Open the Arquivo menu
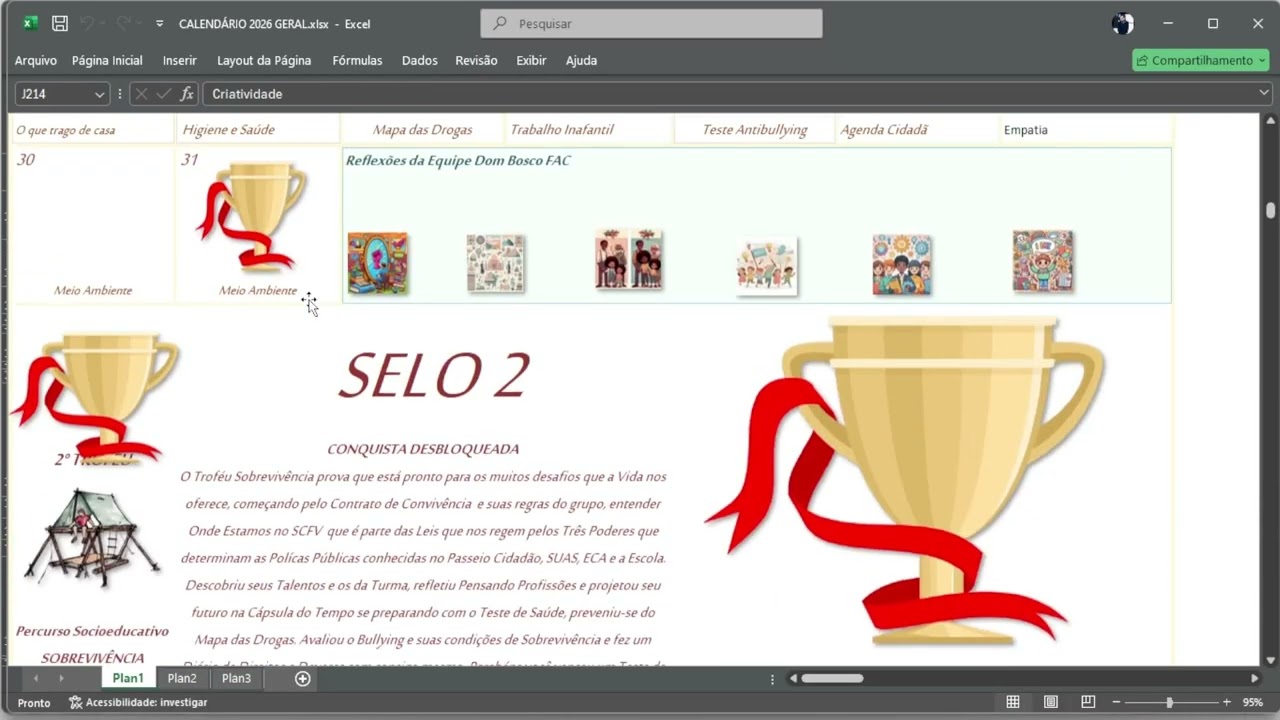Screen dimensions: 1280x720 coord(36,60)
